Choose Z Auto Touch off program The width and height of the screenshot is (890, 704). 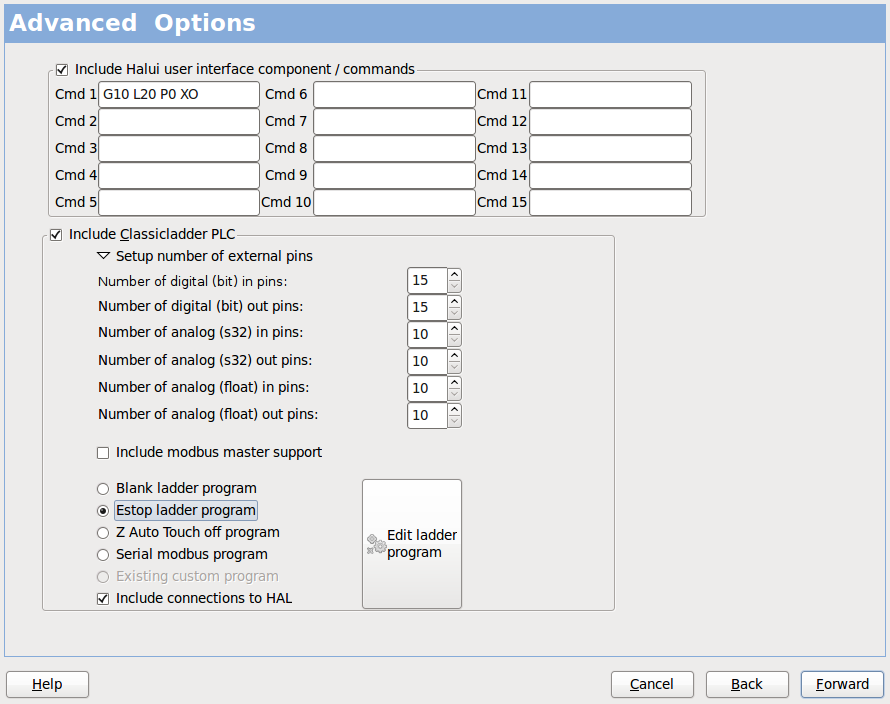click(103, 532)
